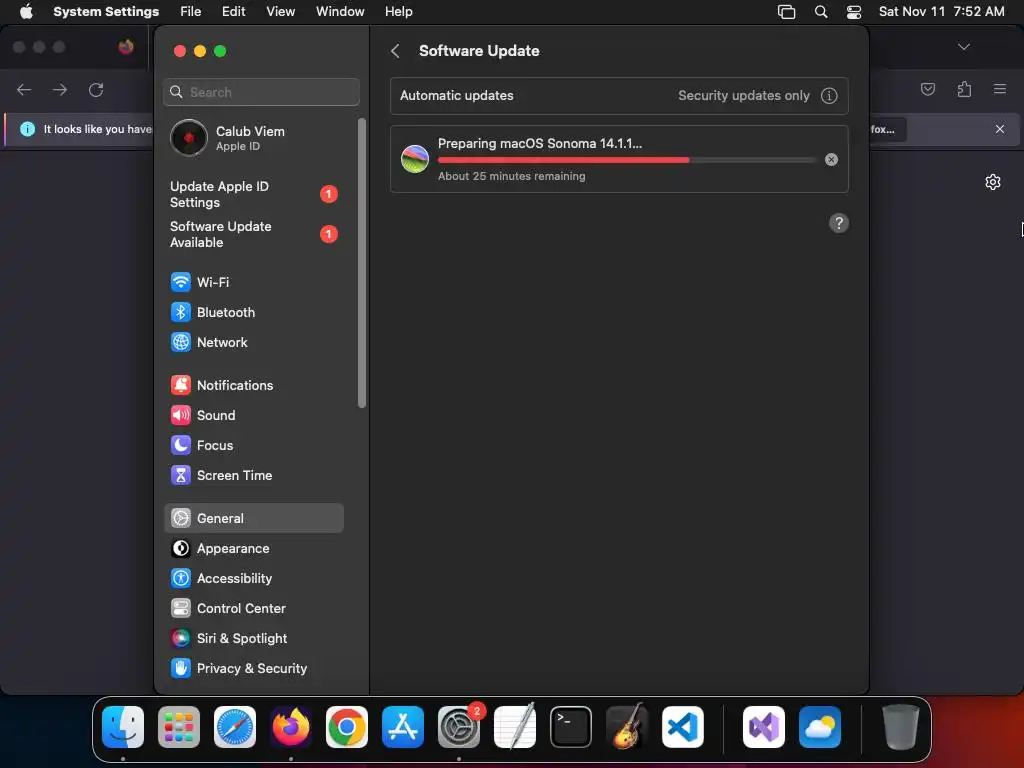Click the Automatic updates info icon
Screen dimensions: 1024x768
(x=829, y=96)
